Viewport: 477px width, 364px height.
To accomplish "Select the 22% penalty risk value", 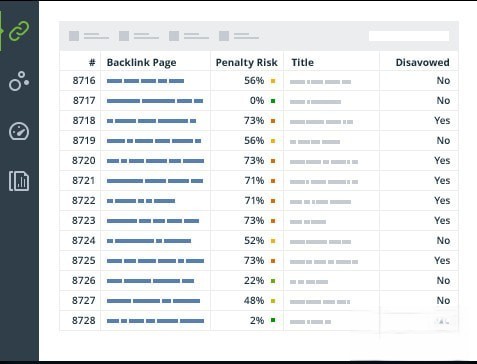I will click(254, 280).
